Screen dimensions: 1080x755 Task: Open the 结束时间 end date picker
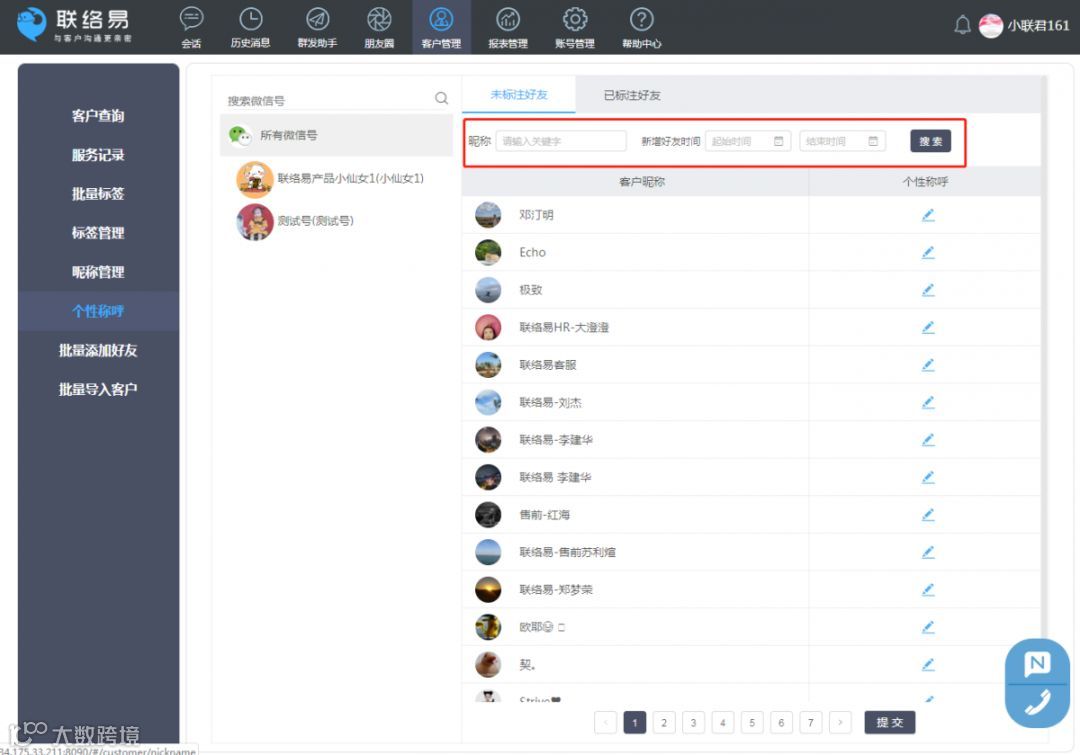pyautogui.click(x=842, y=141)
